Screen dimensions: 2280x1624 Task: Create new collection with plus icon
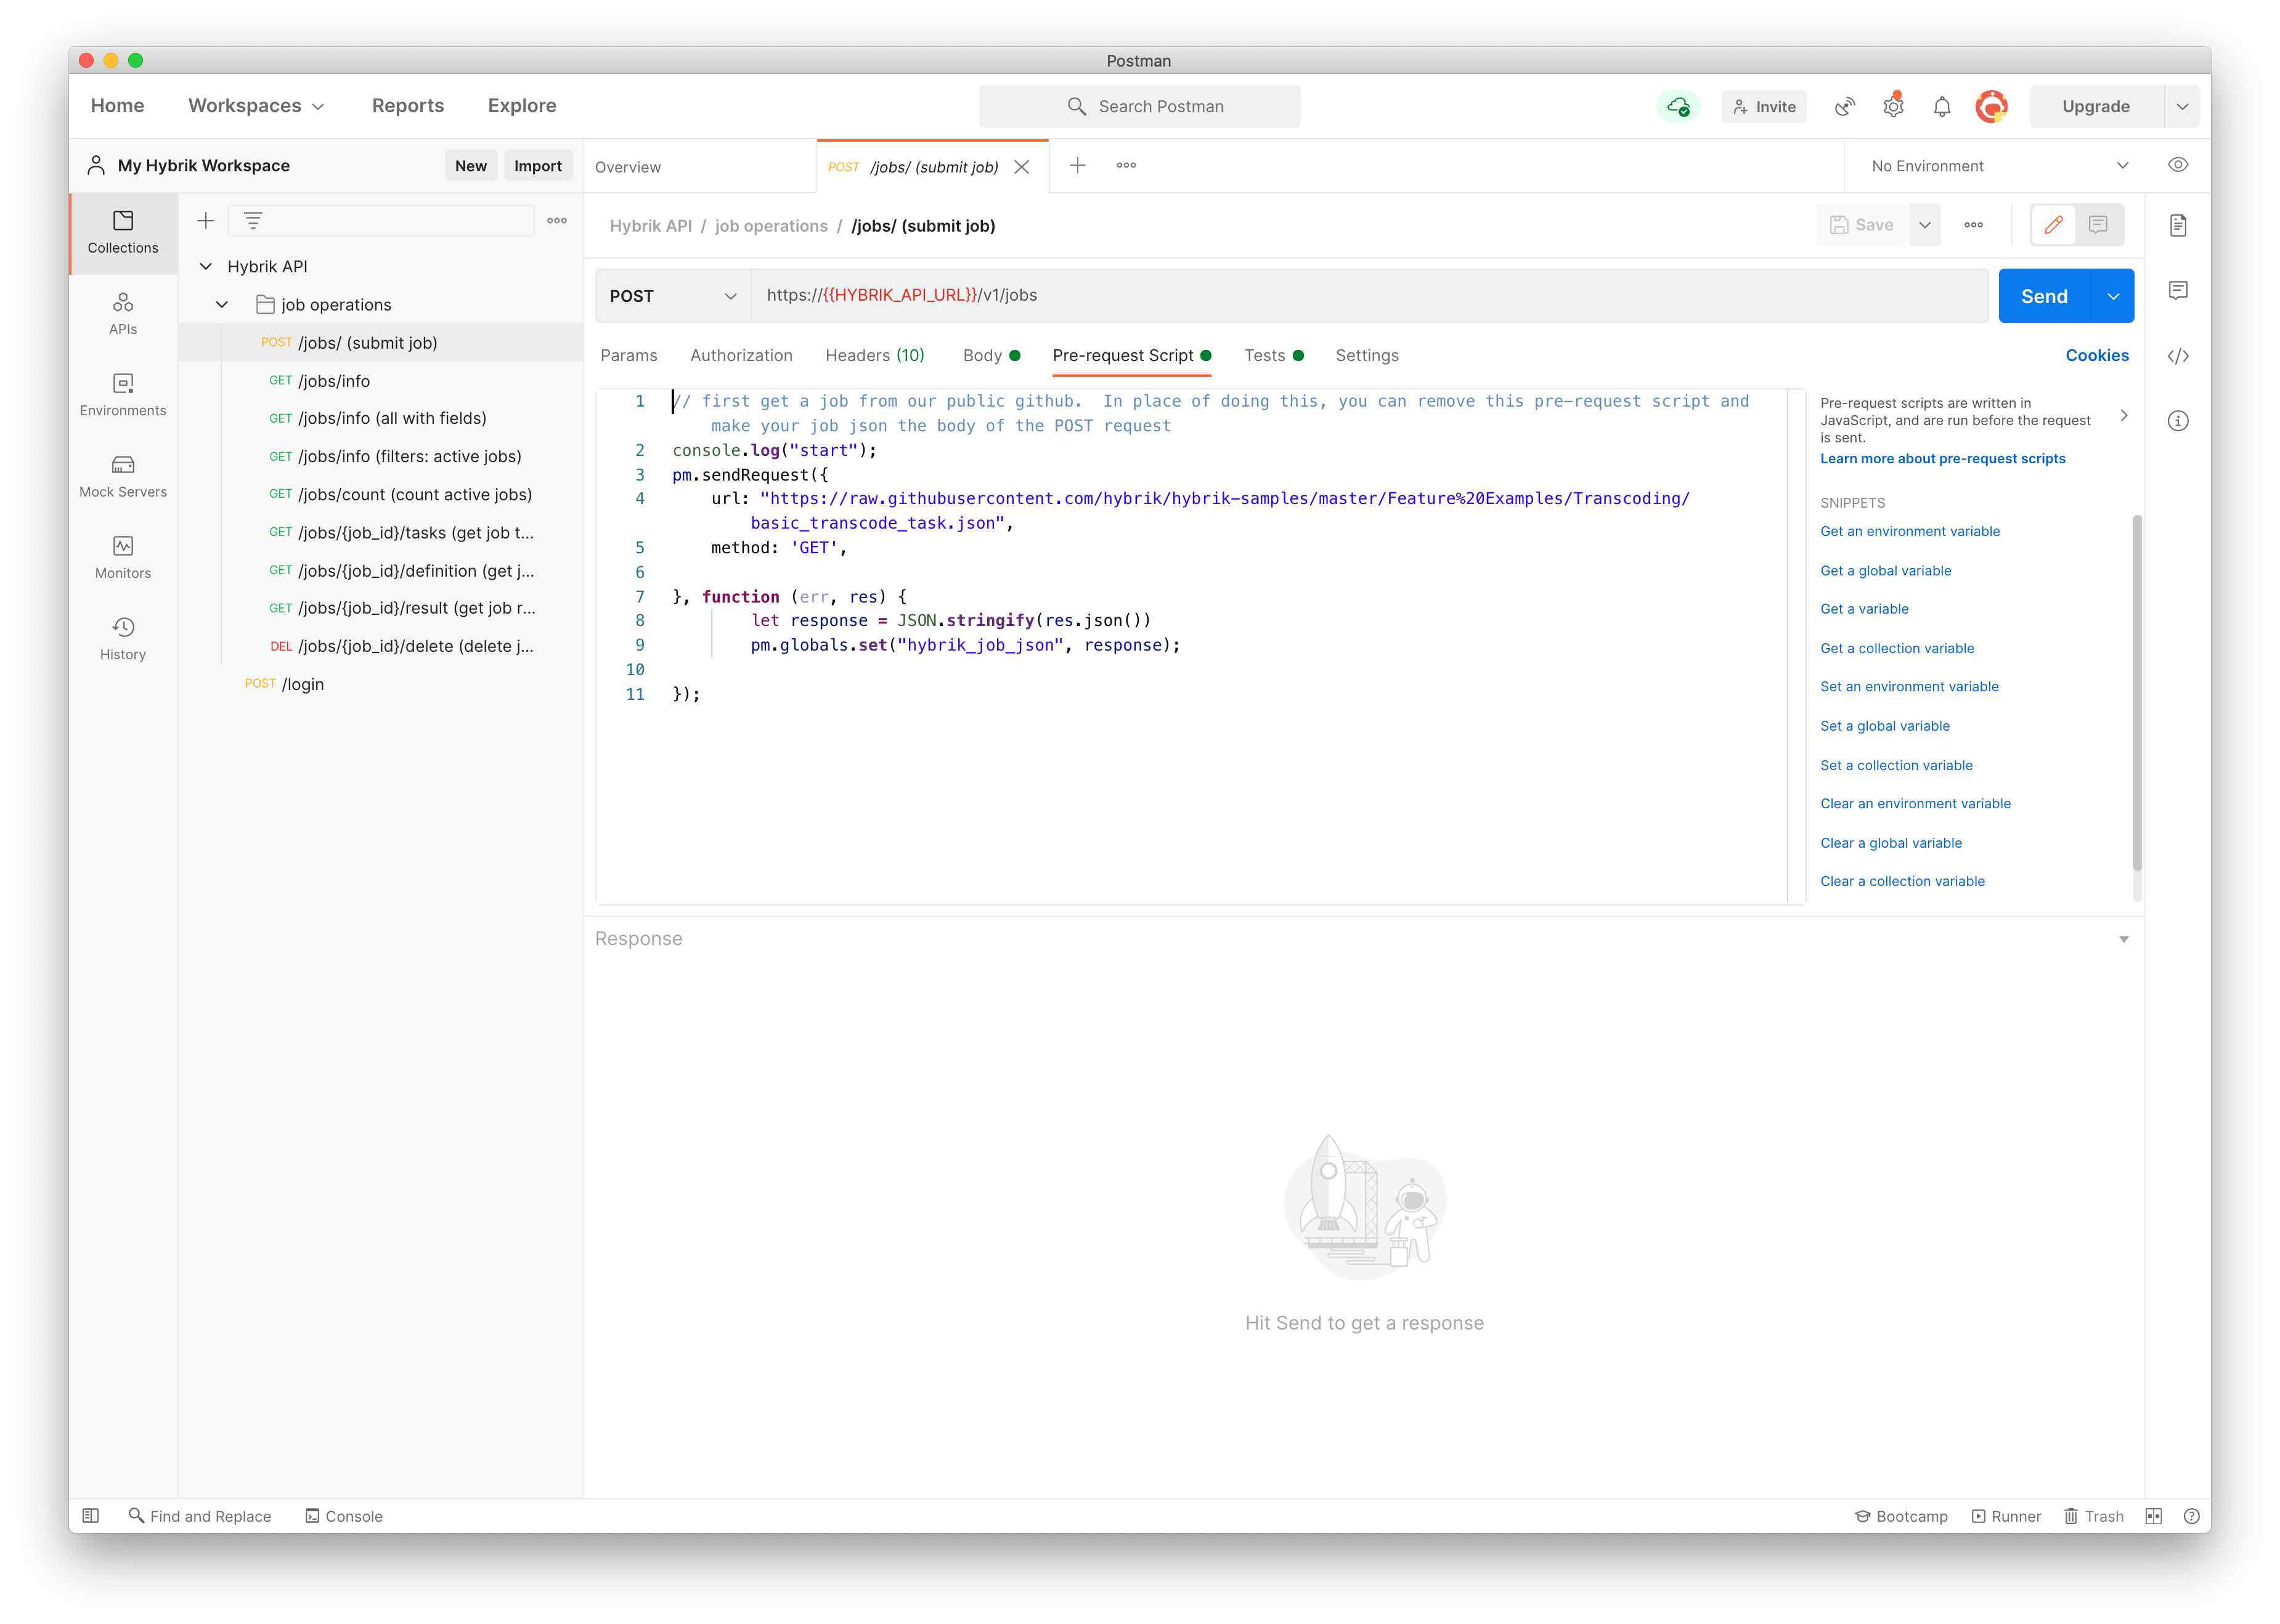pyautogui.click(x=206, y=220)
